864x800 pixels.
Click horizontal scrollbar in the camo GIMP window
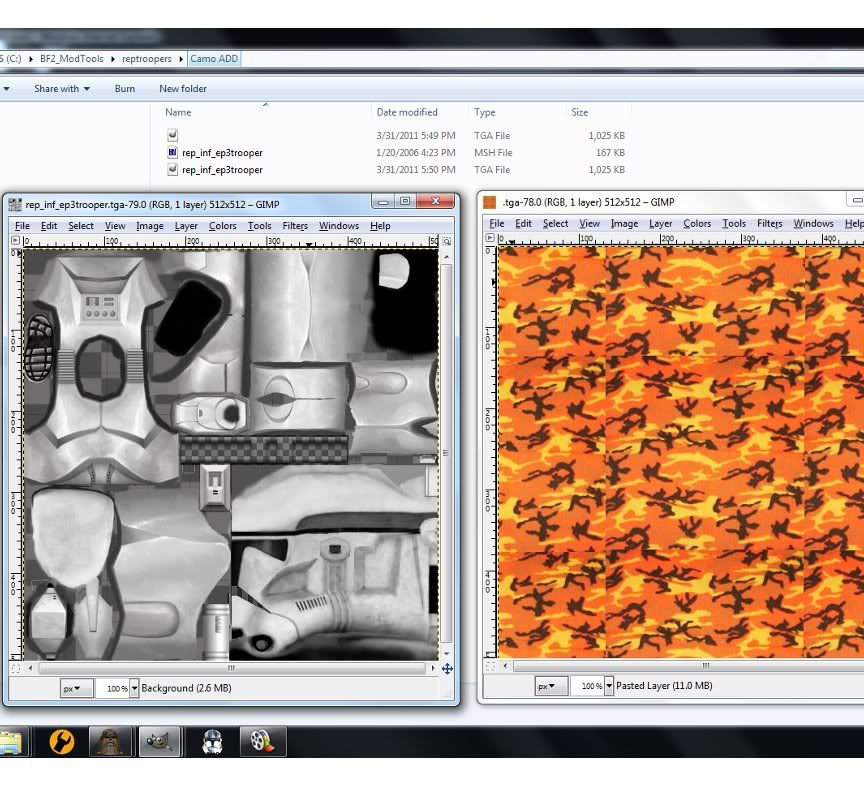click(x=705, y=666)
